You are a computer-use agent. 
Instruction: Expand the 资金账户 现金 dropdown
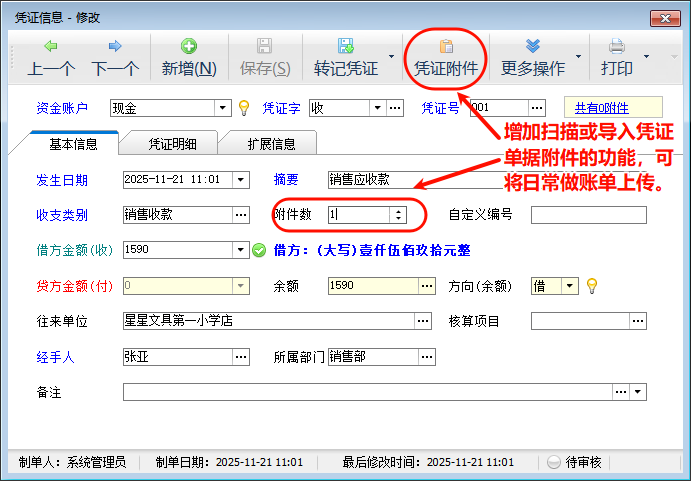pos(223,108)
